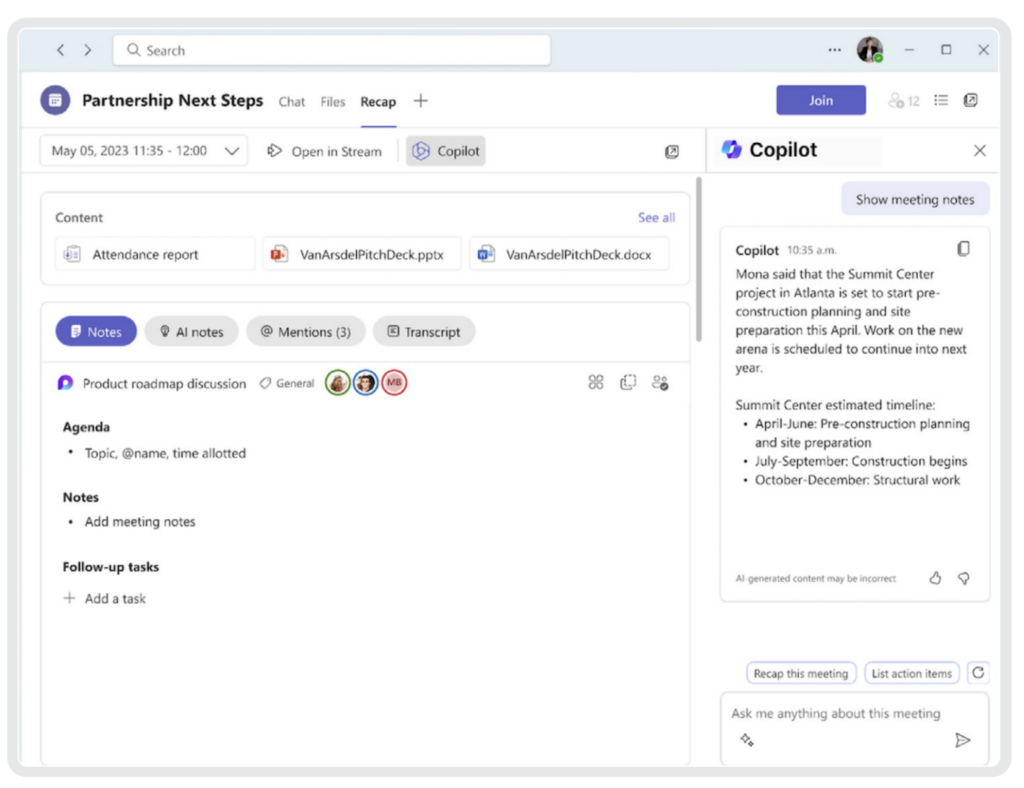Click the meeting calendar icon beside title
1024x788 pixels.
point(56,101)
